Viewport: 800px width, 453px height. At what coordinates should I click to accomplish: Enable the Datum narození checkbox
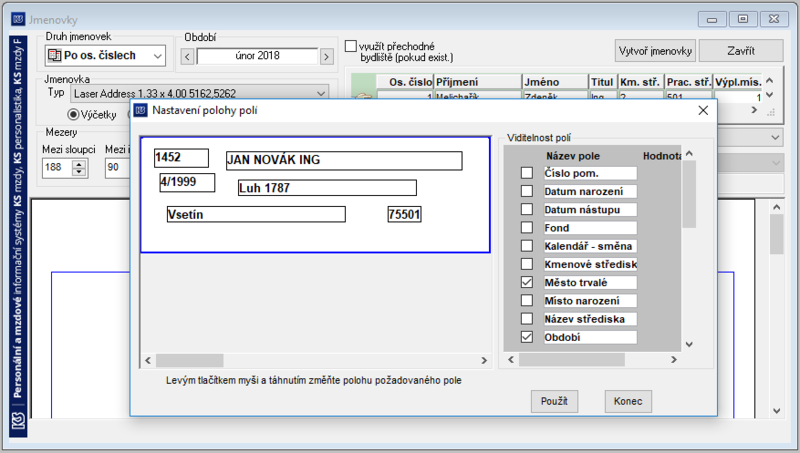(527, 191)
